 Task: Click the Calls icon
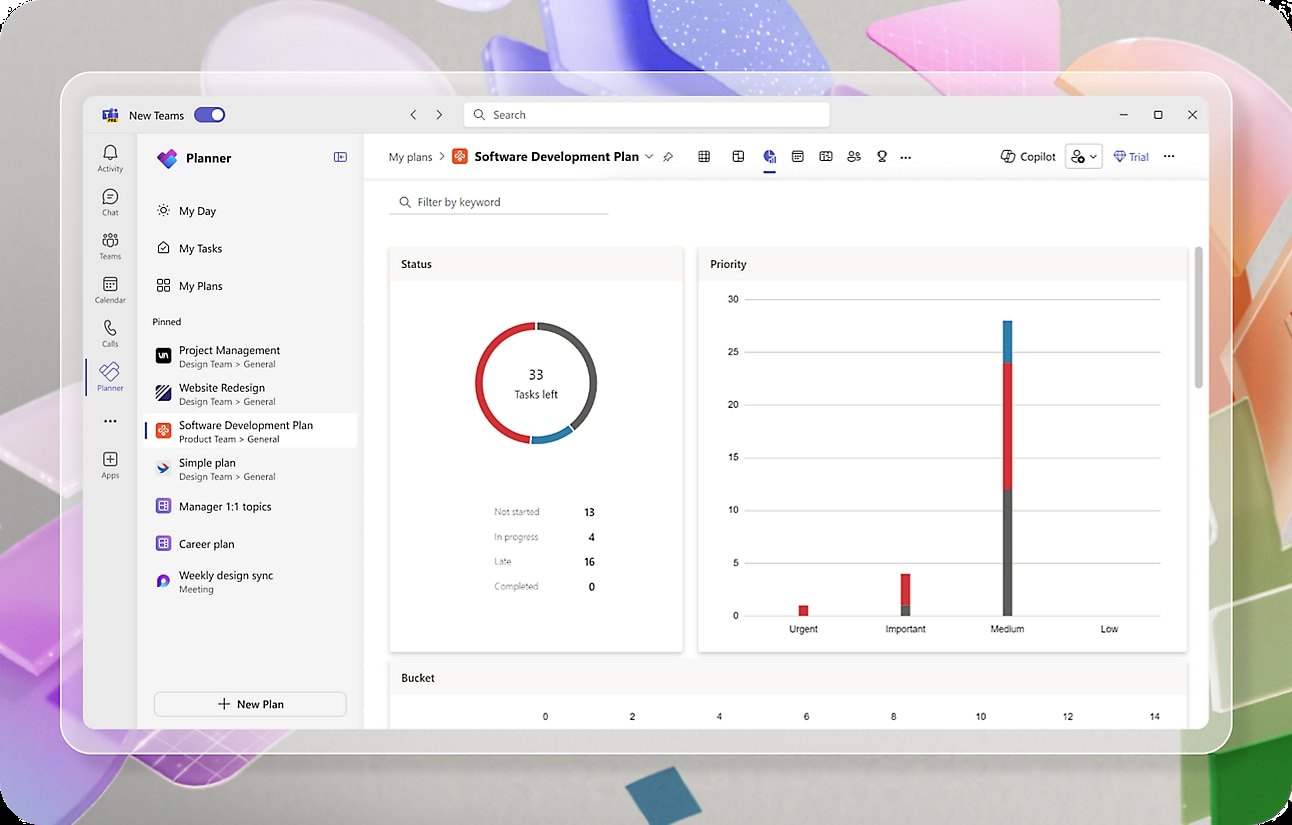(110, 333)
